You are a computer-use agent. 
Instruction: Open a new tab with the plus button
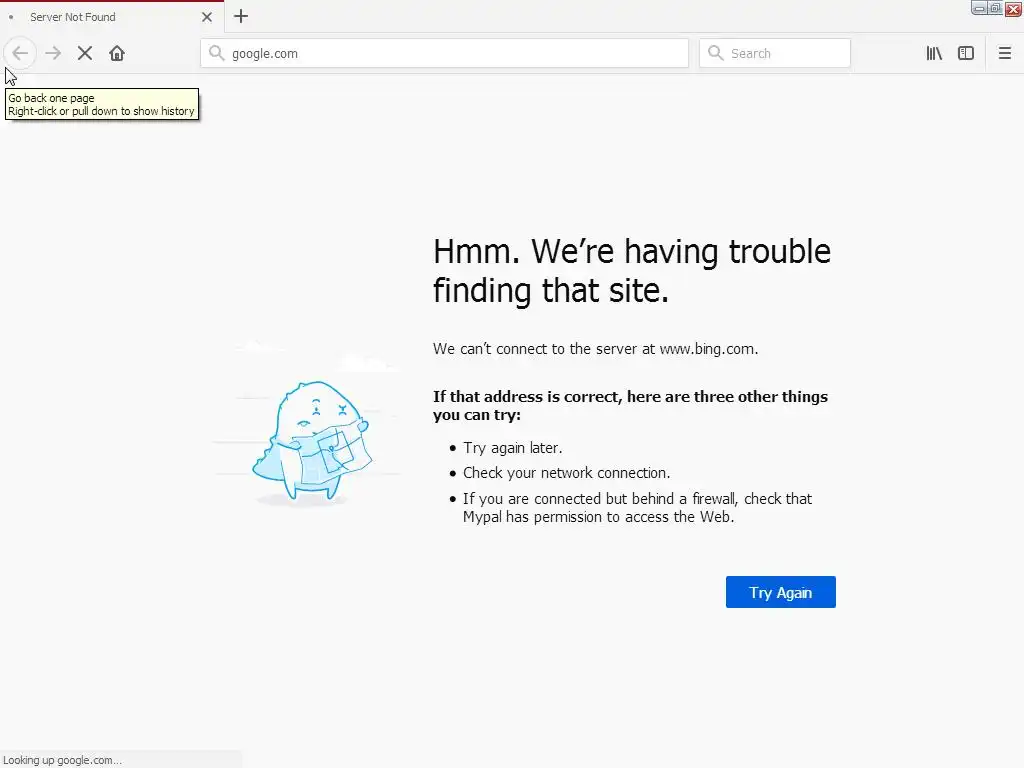pos(241,16)
